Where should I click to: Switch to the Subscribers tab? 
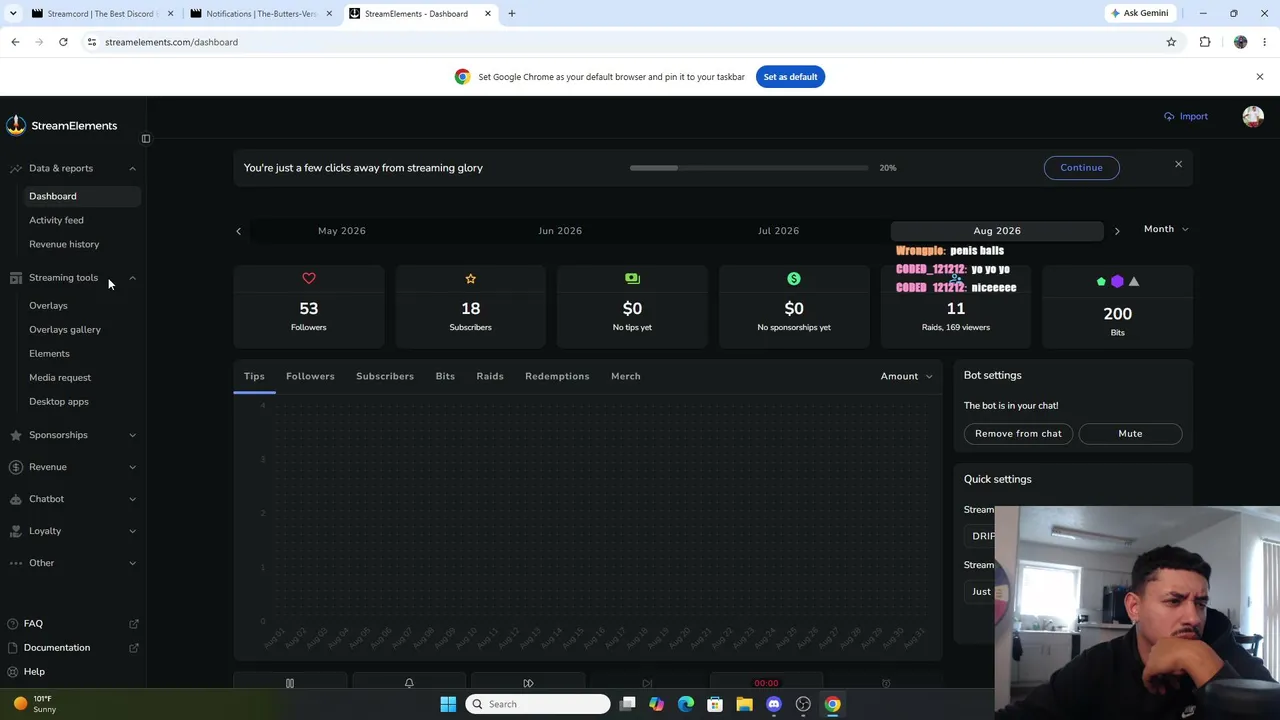tap(385, 376)
